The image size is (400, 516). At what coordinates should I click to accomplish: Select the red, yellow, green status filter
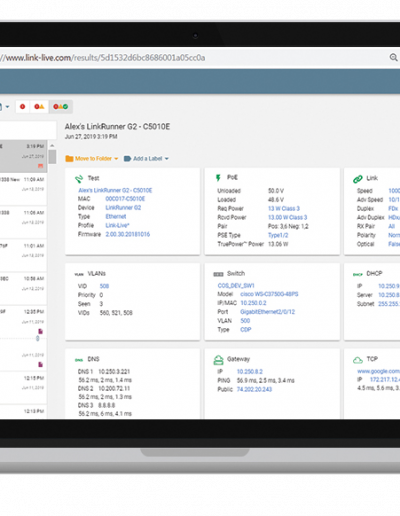[x=61, y=107]
